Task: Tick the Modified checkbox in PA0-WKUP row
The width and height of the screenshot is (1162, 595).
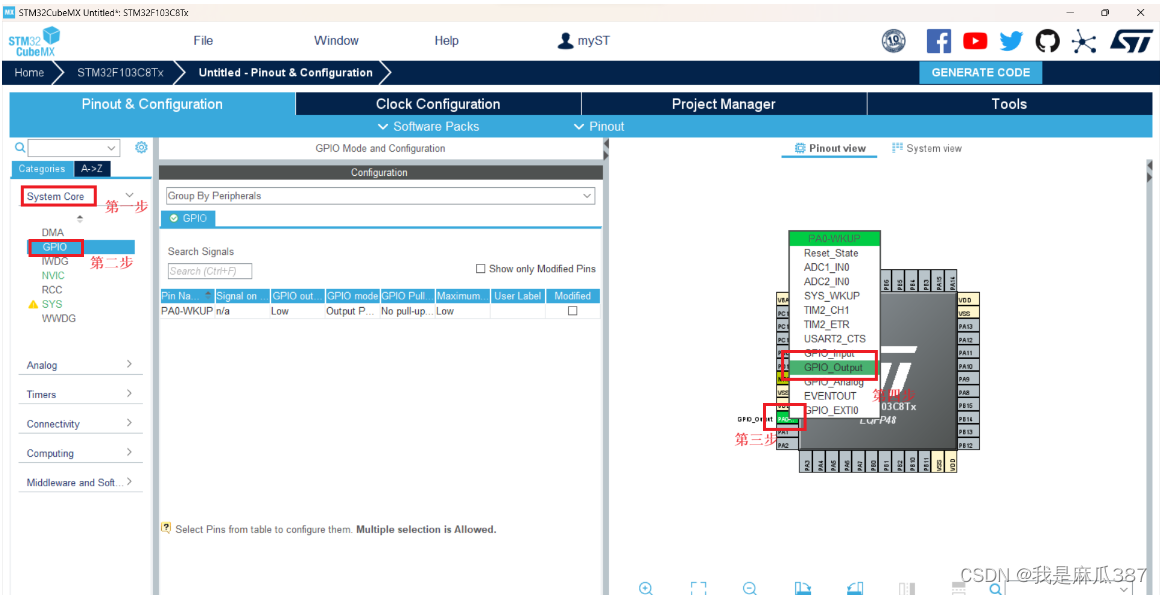Action: coord(572,311)
